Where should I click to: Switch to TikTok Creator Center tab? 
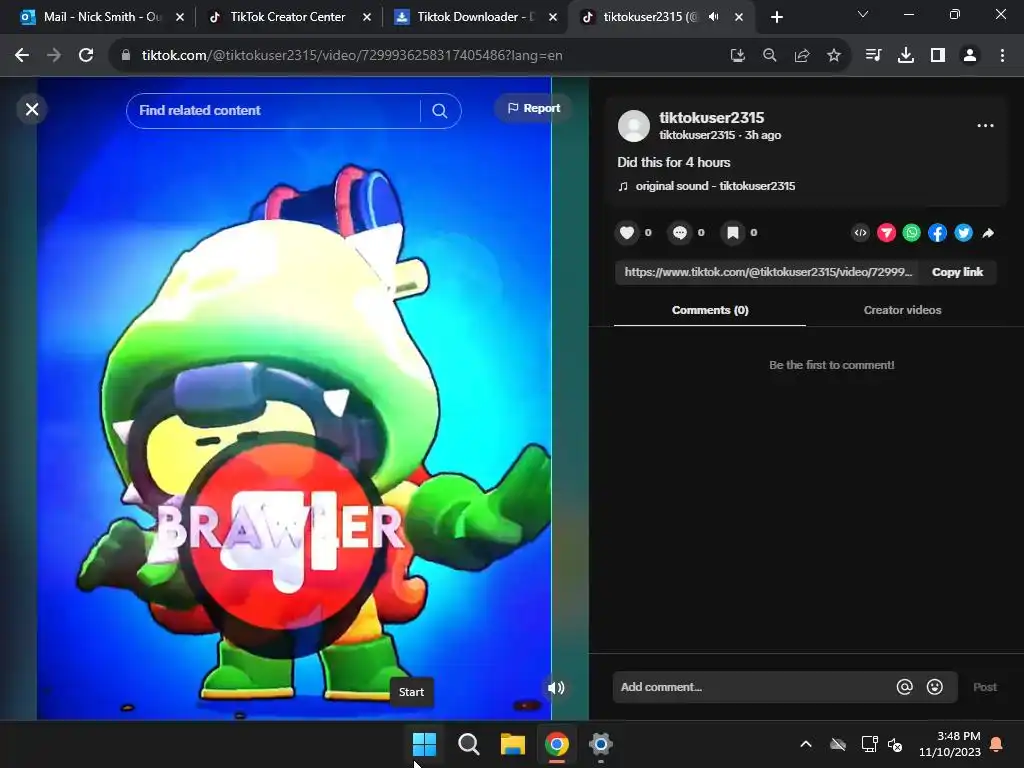287,17
